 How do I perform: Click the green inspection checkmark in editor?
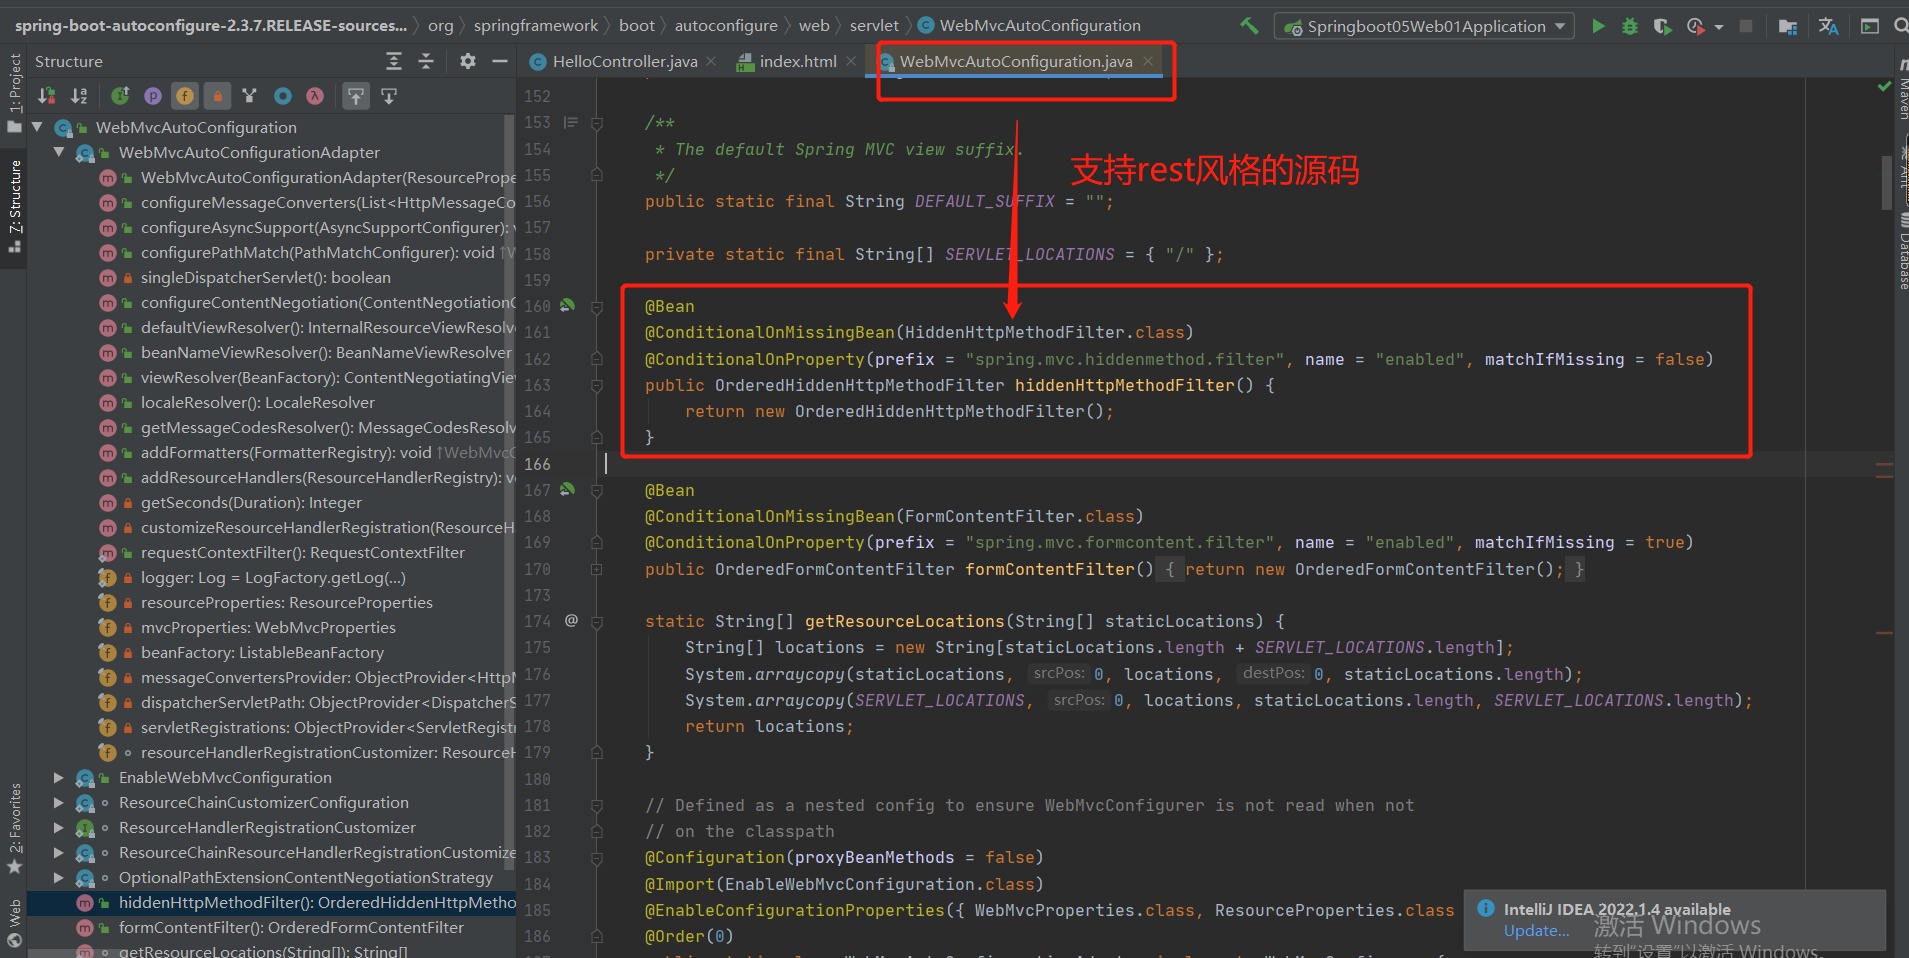[1885, 88]
